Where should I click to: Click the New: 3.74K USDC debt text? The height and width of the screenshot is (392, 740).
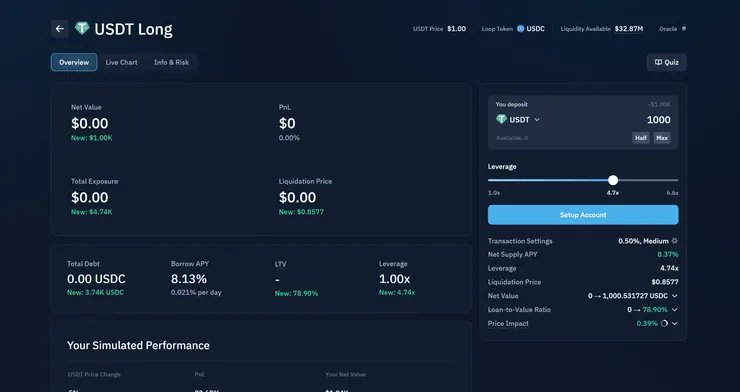95,292
